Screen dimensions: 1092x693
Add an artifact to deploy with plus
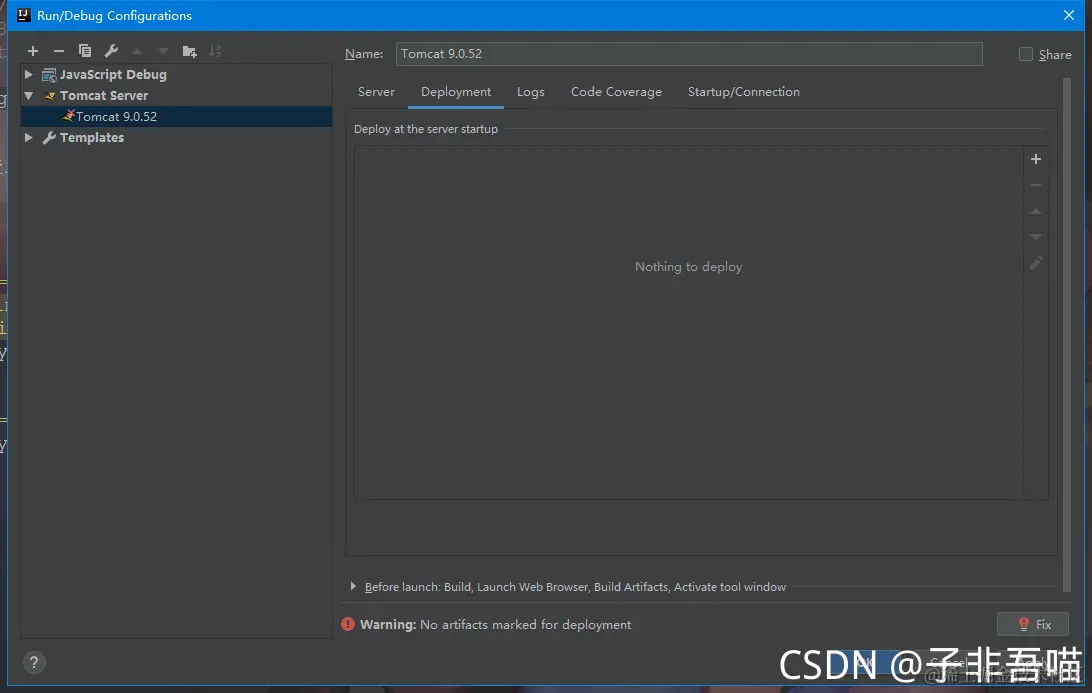coord(1036,159)
